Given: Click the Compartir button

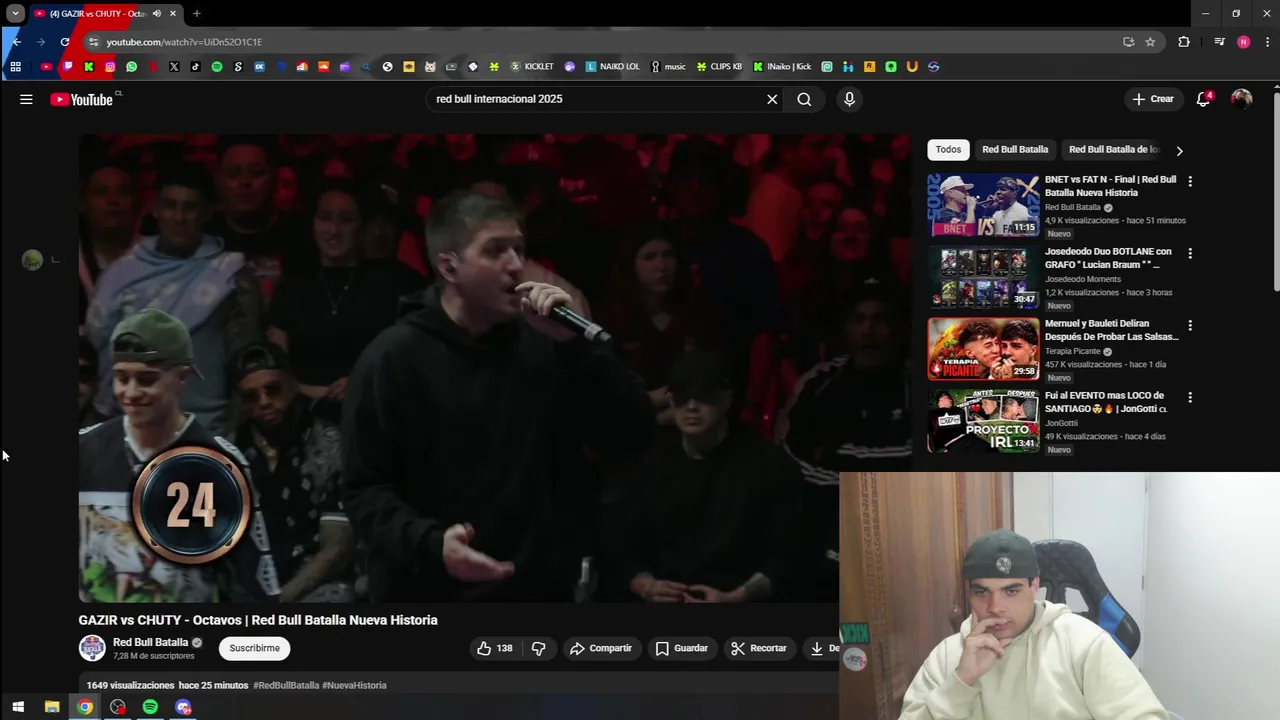Looking at the screenshot, I should pyautogui.click(x=601, y=648).
